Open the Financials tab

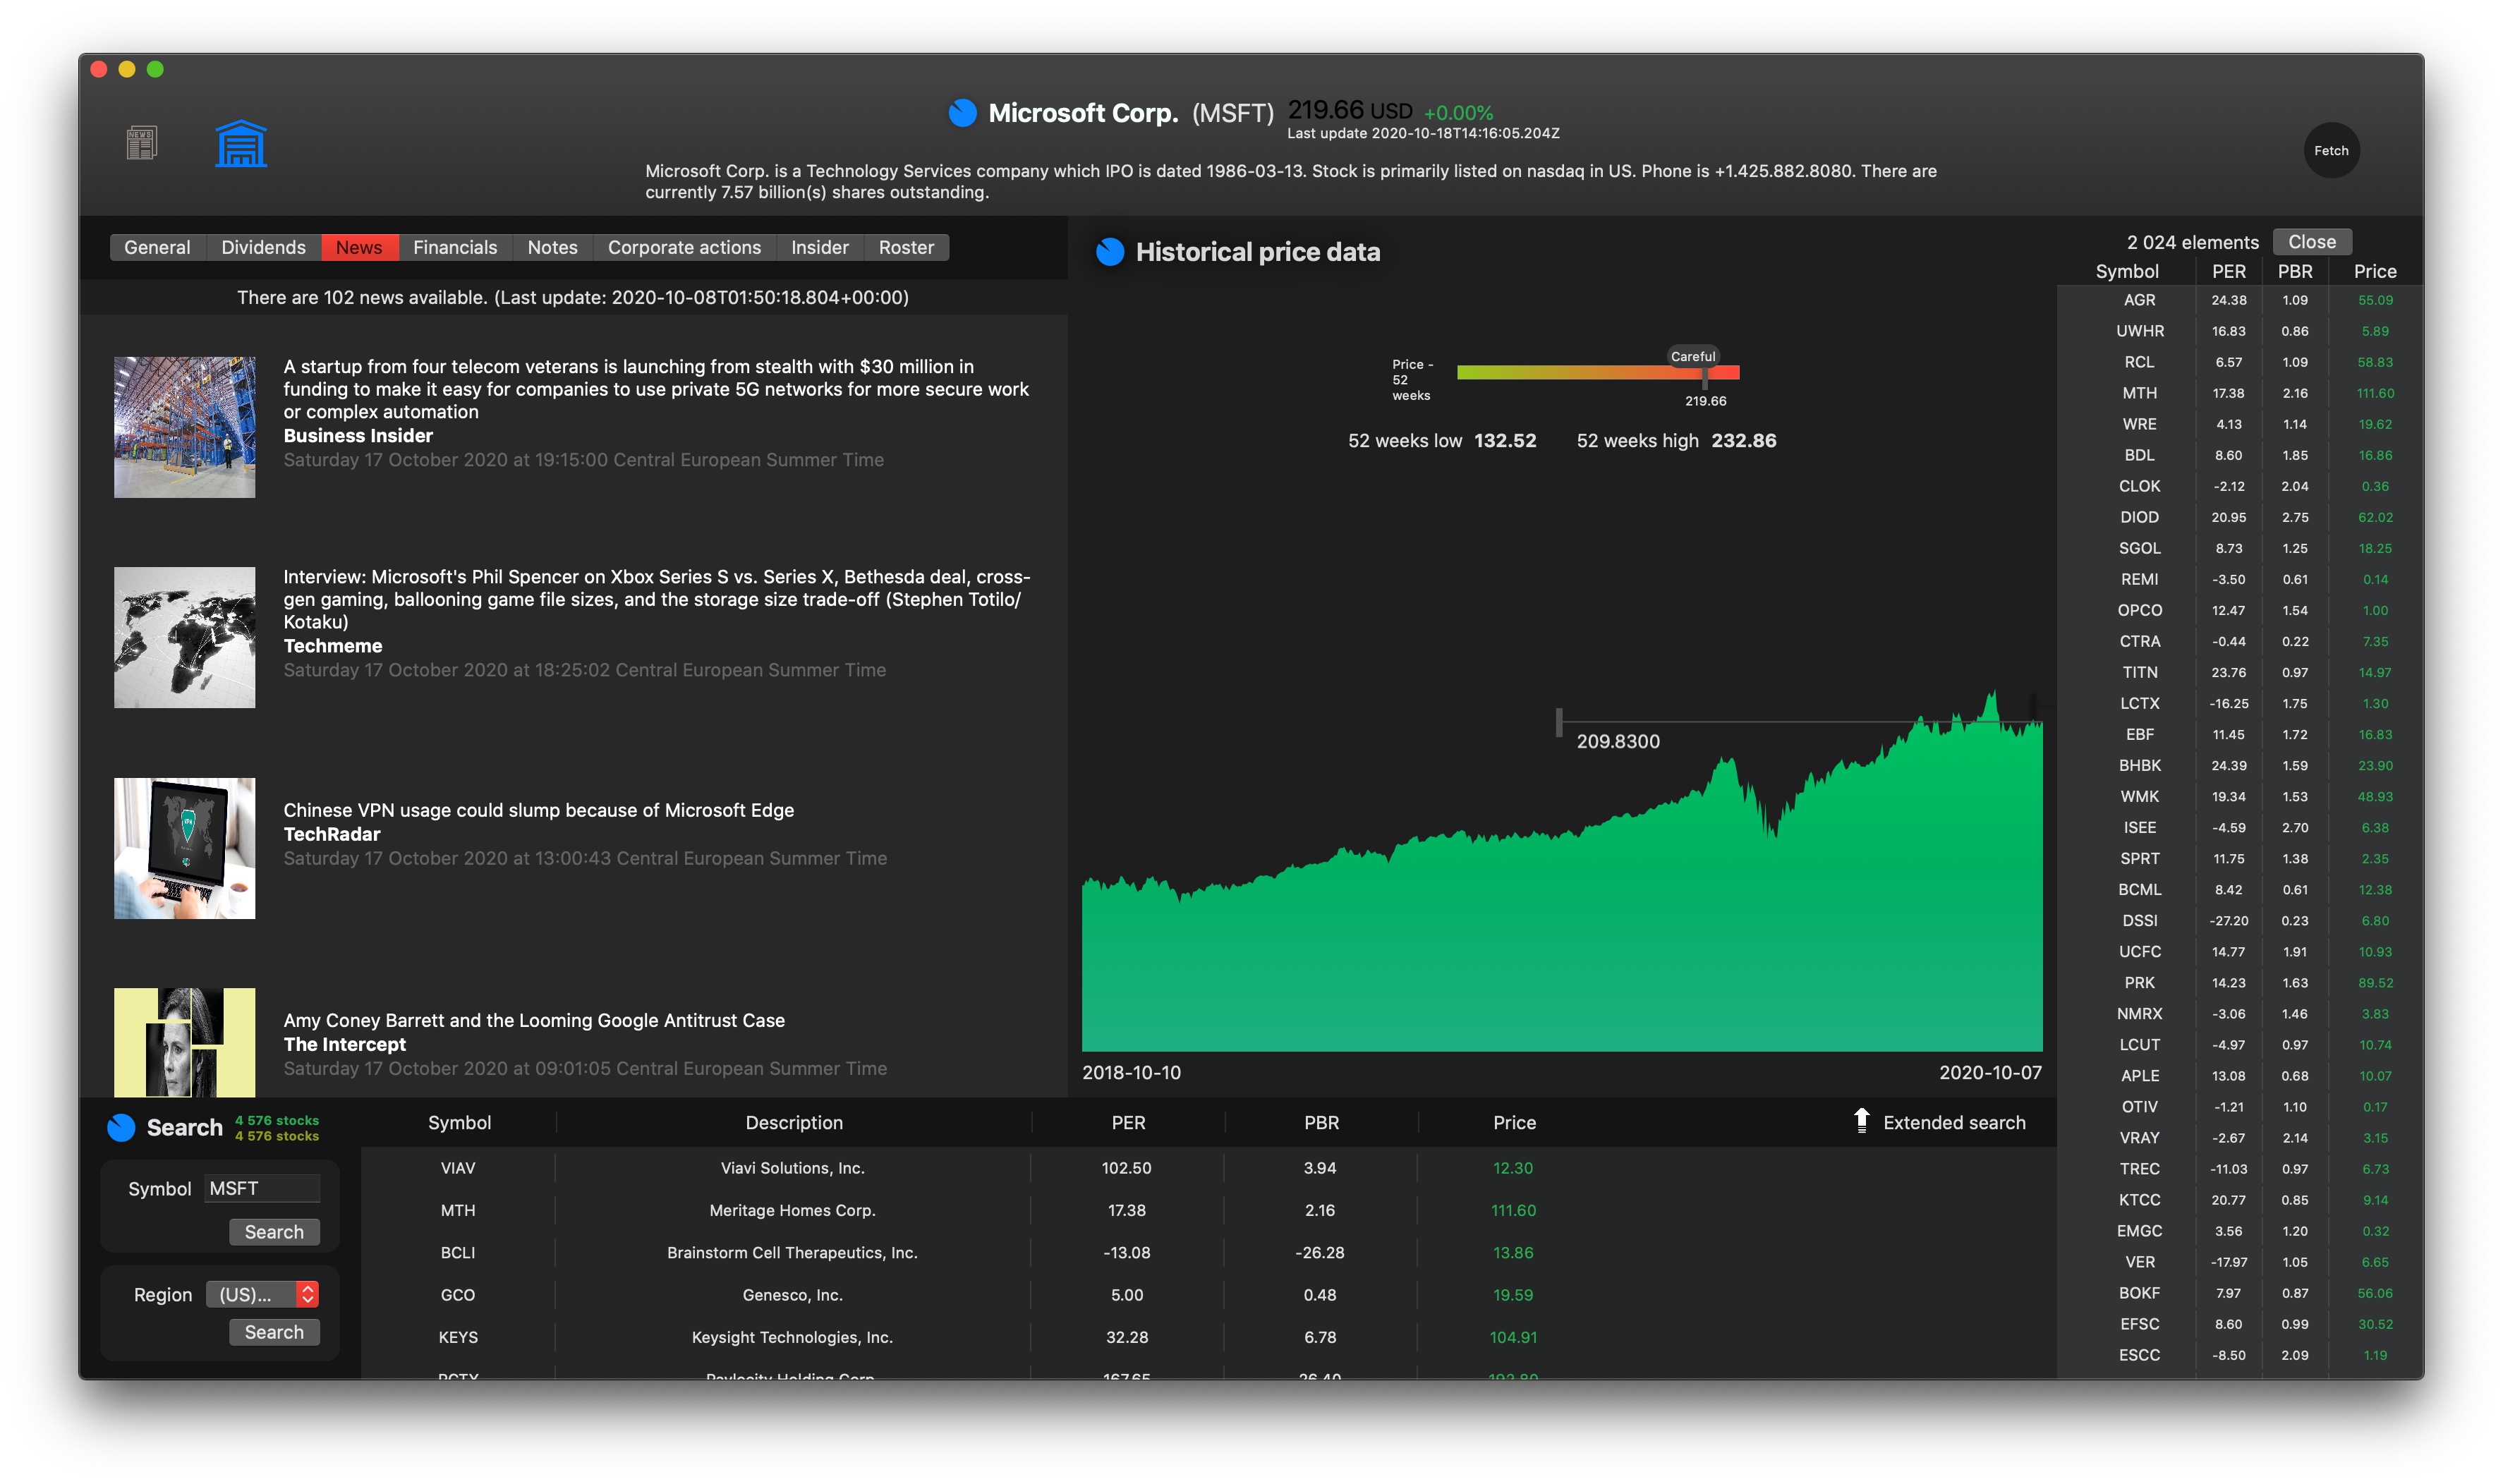[x=455, y=247]
